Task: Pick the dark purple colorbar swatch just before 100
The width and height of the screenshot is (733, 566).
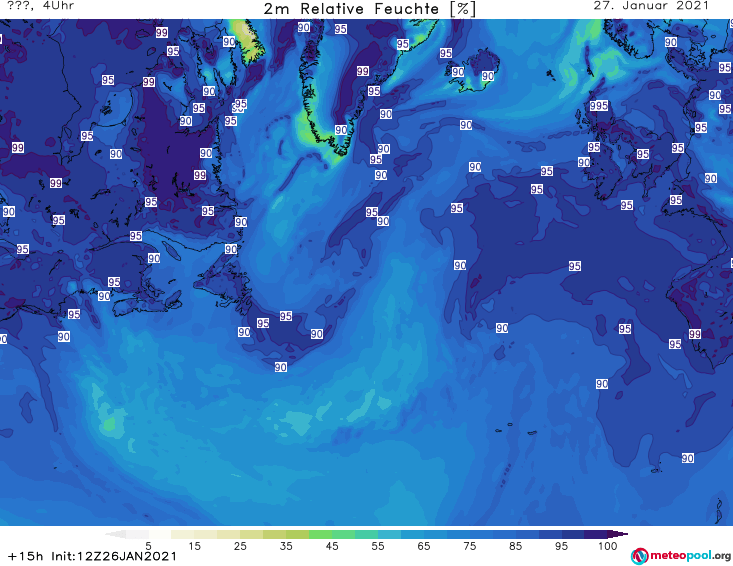Action: (596, 534)
